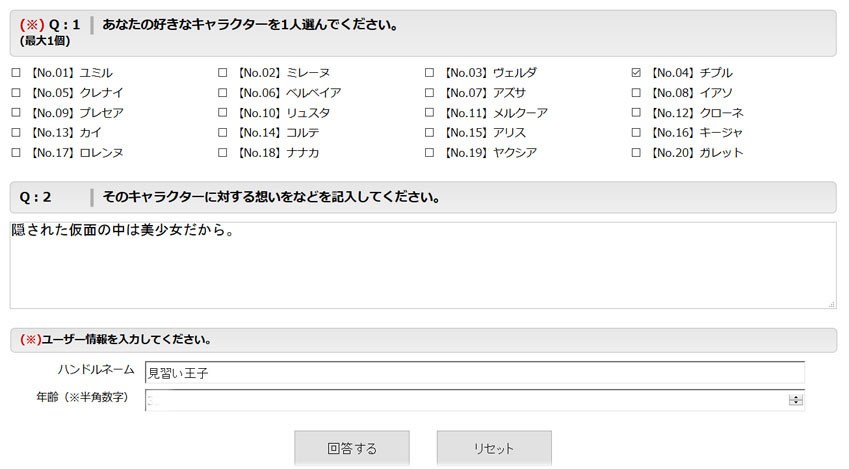The image size is (849, 469).
Task: Click inside the Q2 comment text area
Action: [423, 265]
